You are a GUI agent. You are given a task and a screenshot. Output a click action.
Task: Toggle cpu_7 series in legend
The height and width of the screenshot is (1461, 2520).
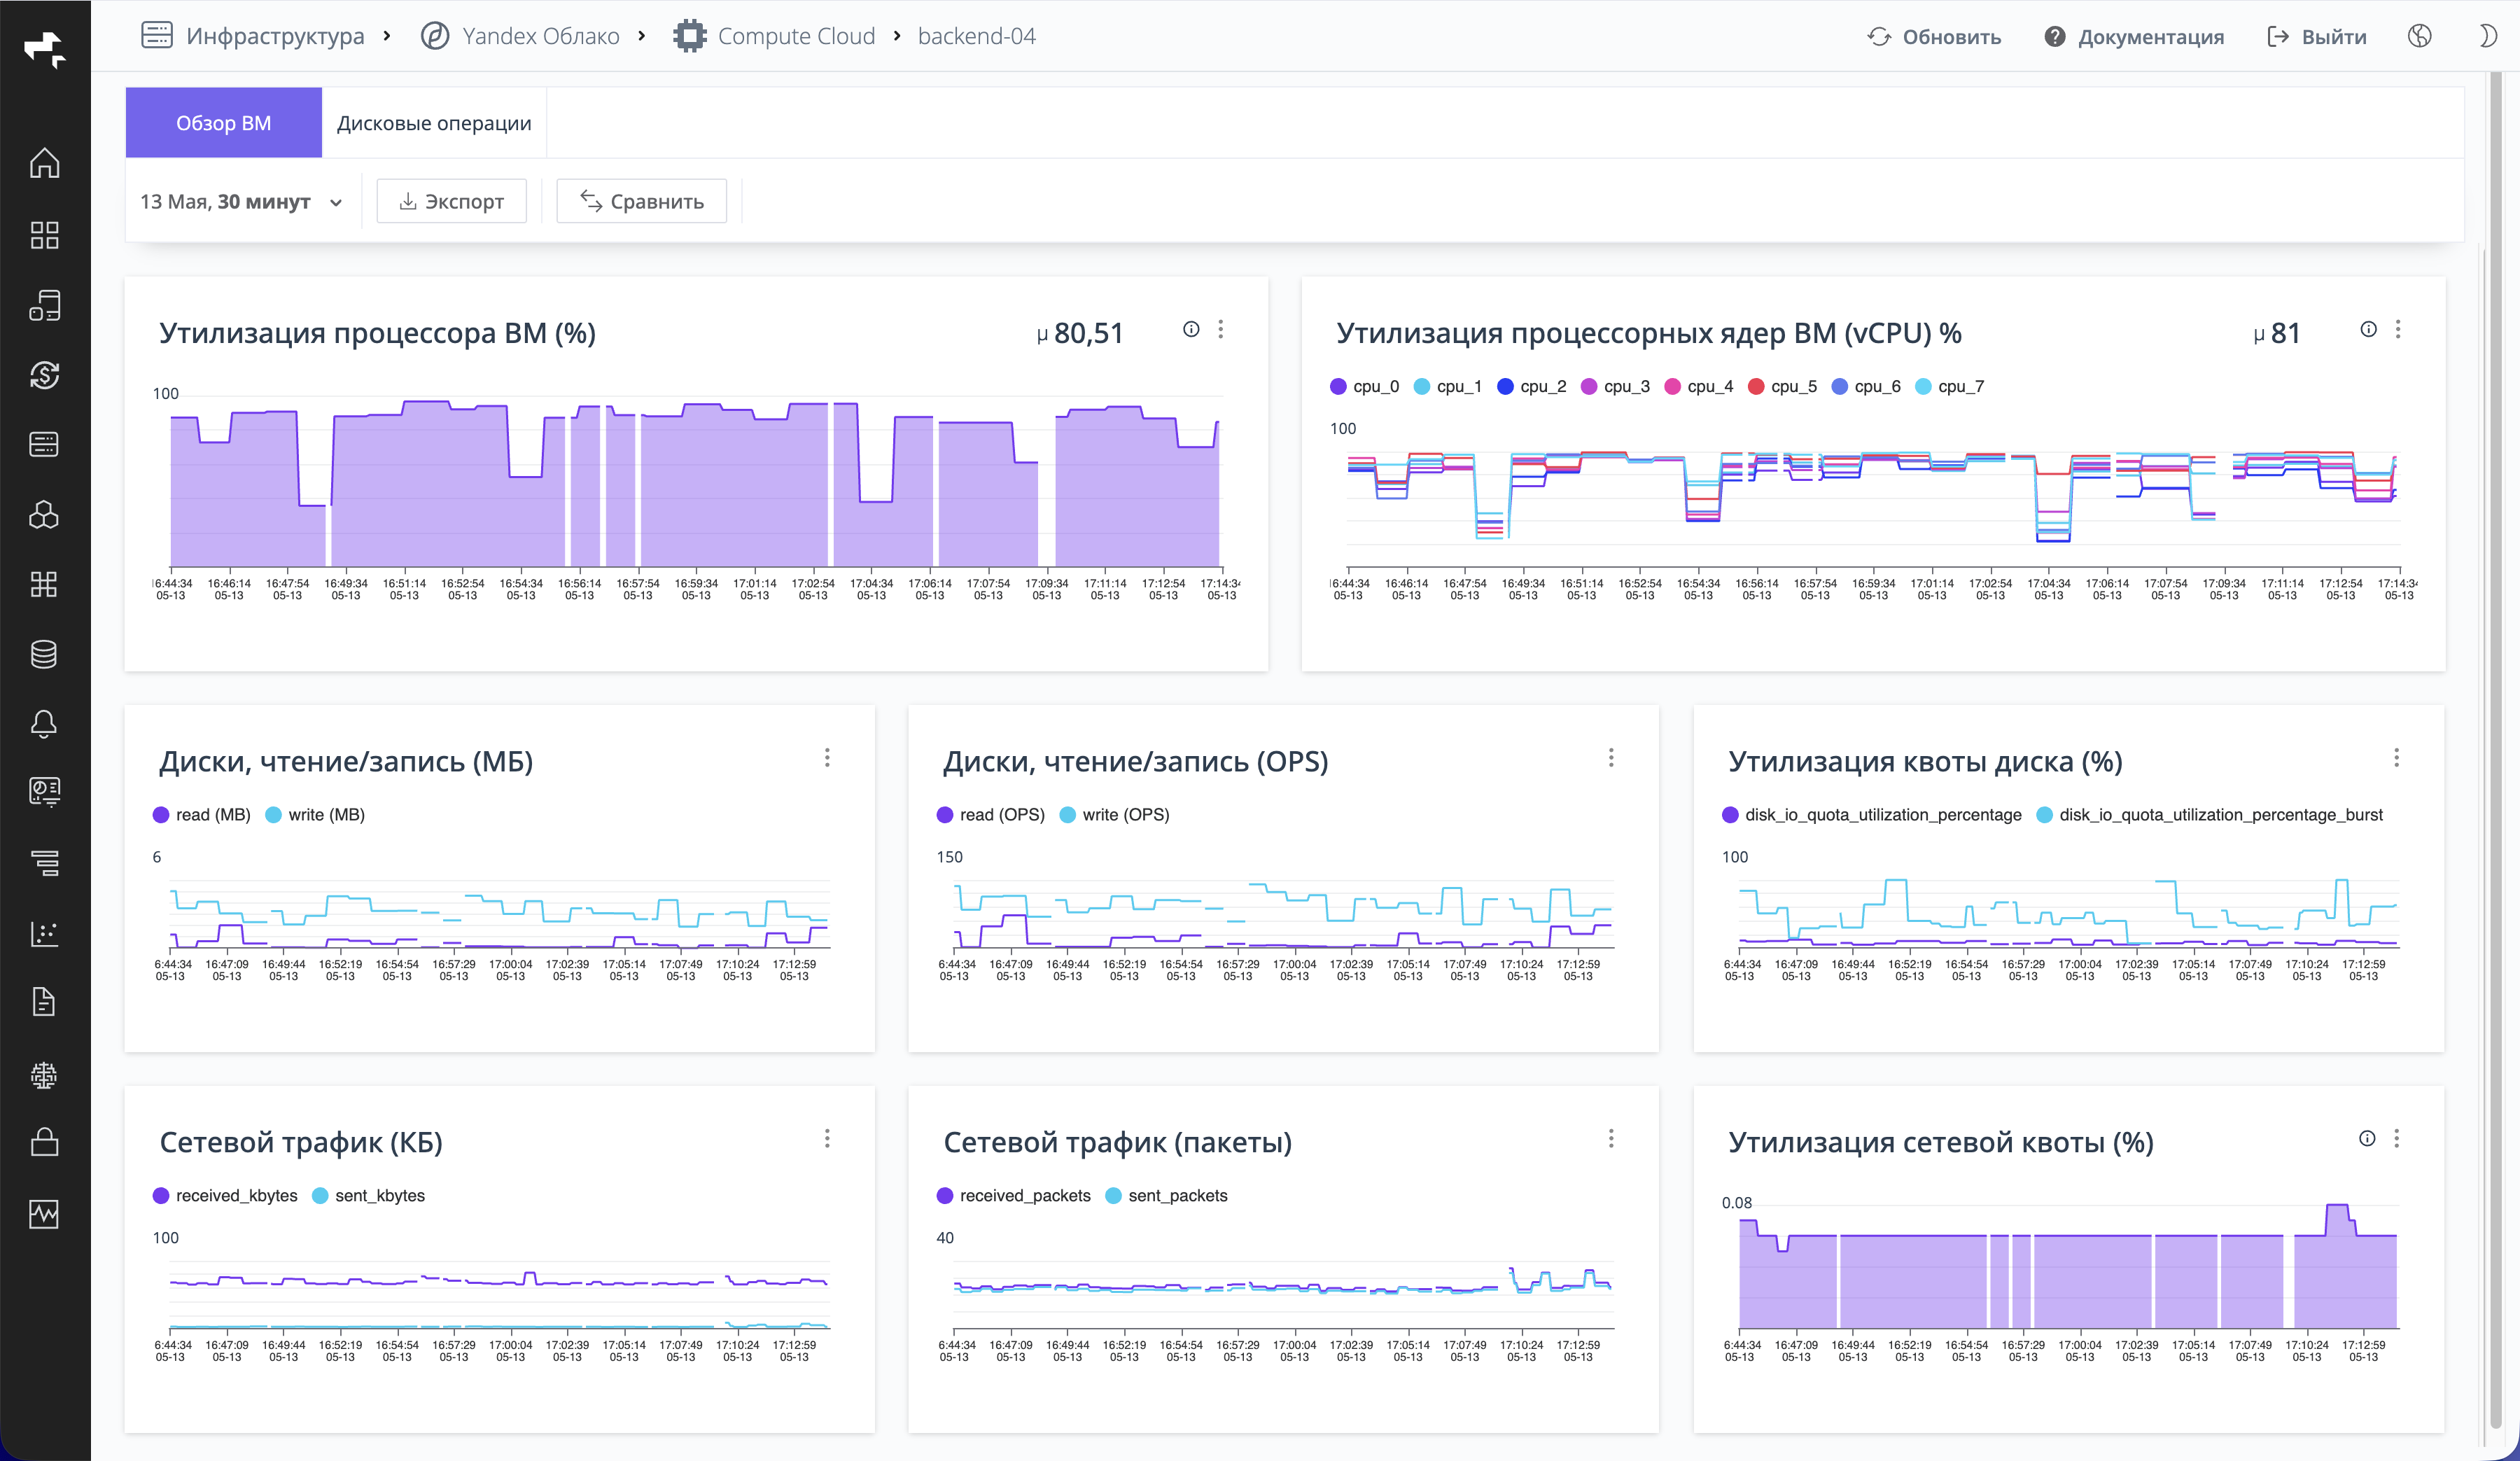tap(1949, 387)
